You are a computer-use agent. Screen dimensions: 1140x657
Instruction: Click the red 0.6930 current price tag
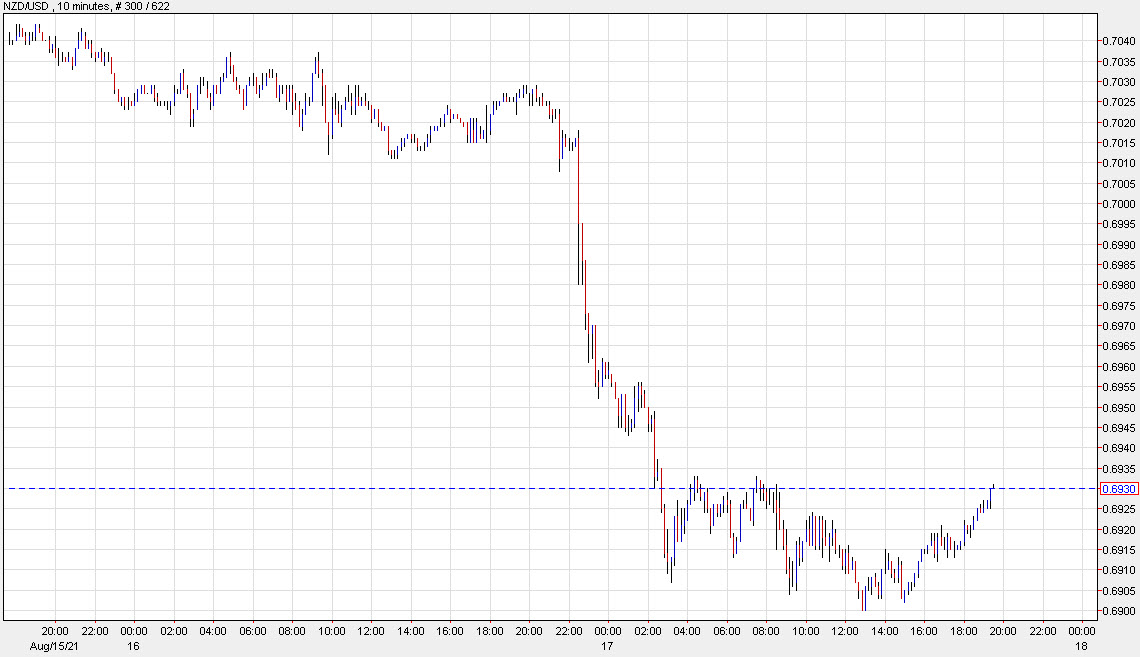pyautogui.click(x=1118, y=489)
